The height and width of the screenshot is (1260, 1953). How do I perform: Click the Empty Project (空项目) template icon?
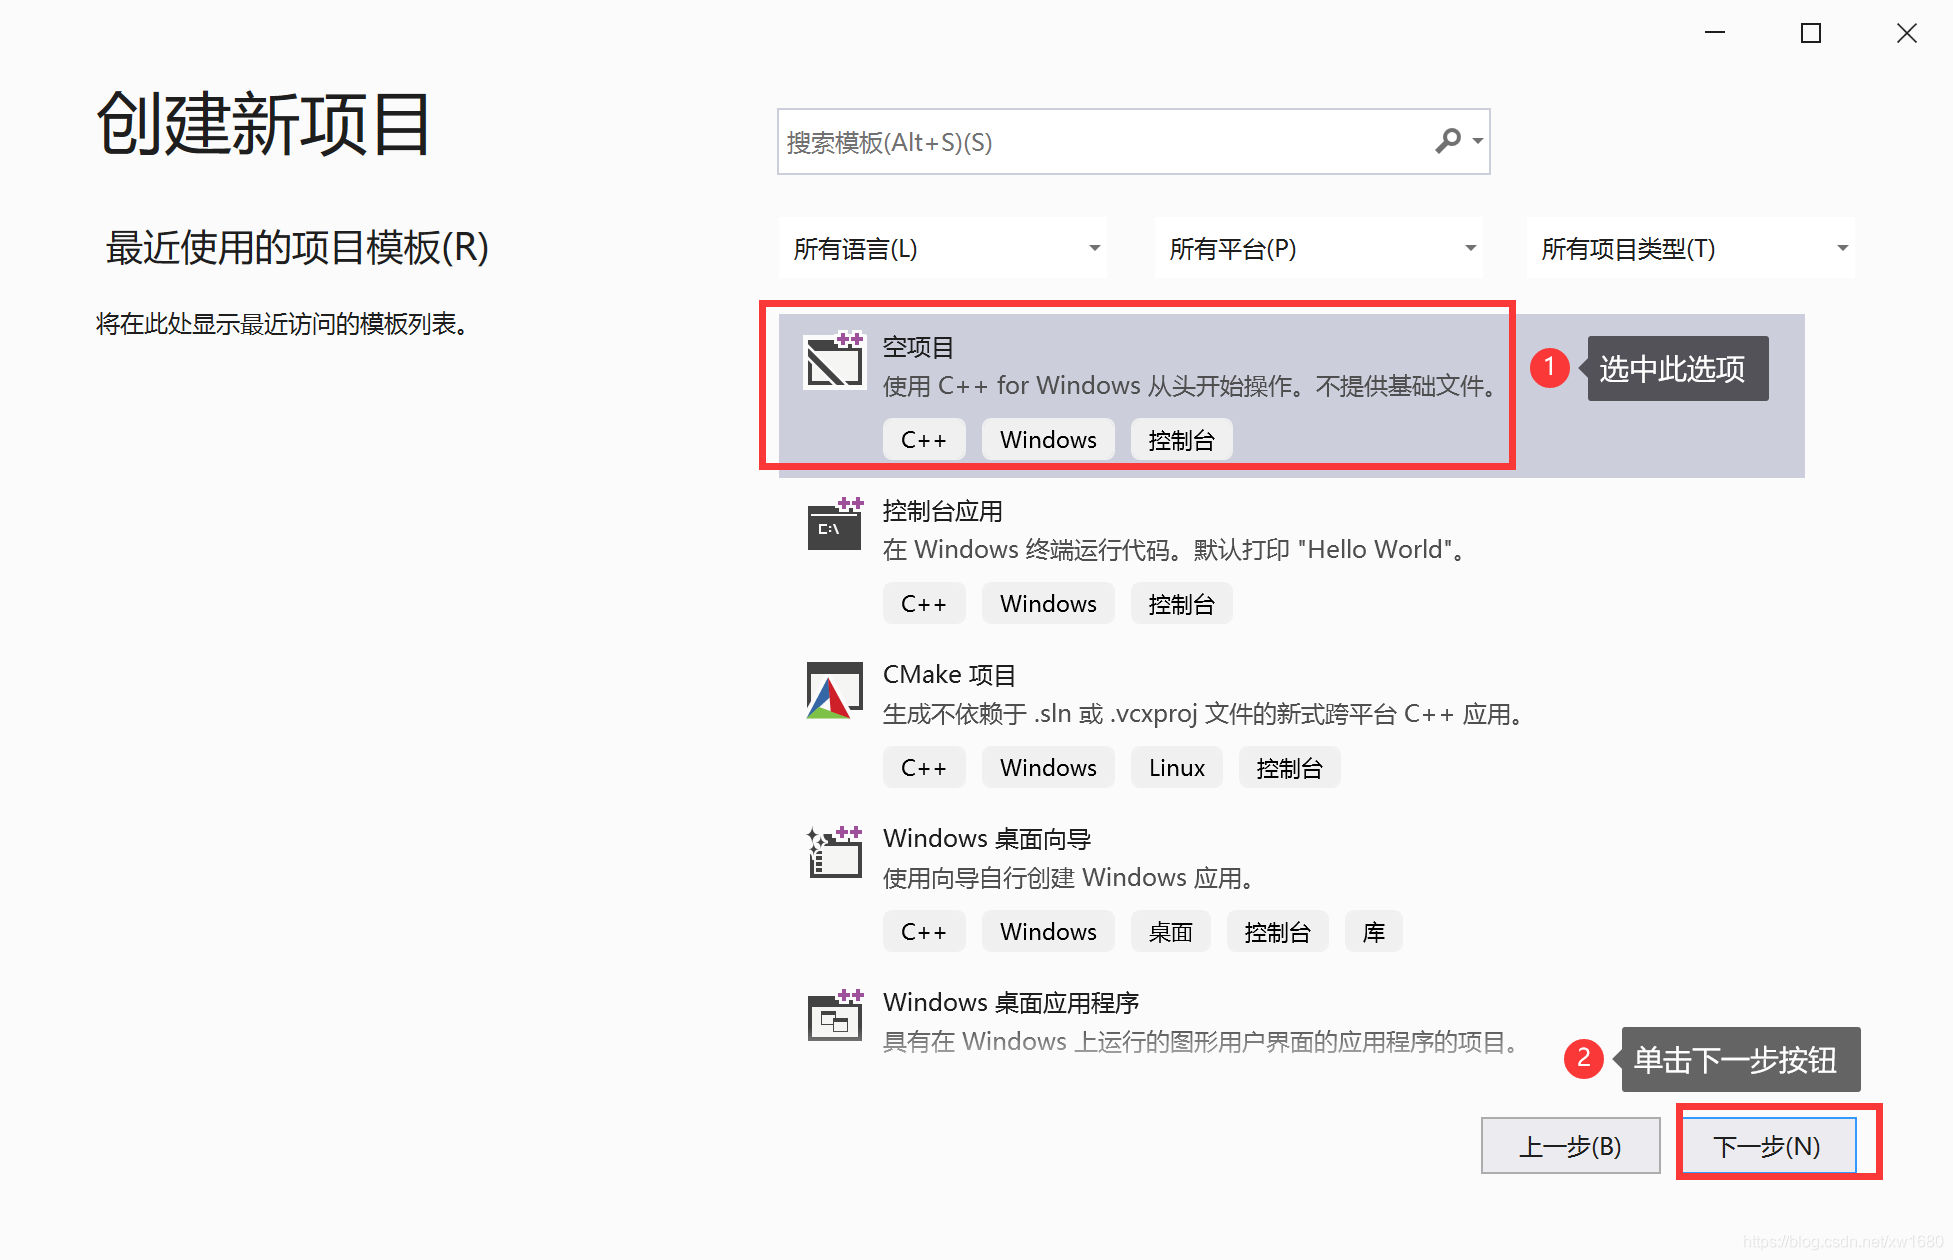(835, 360)
